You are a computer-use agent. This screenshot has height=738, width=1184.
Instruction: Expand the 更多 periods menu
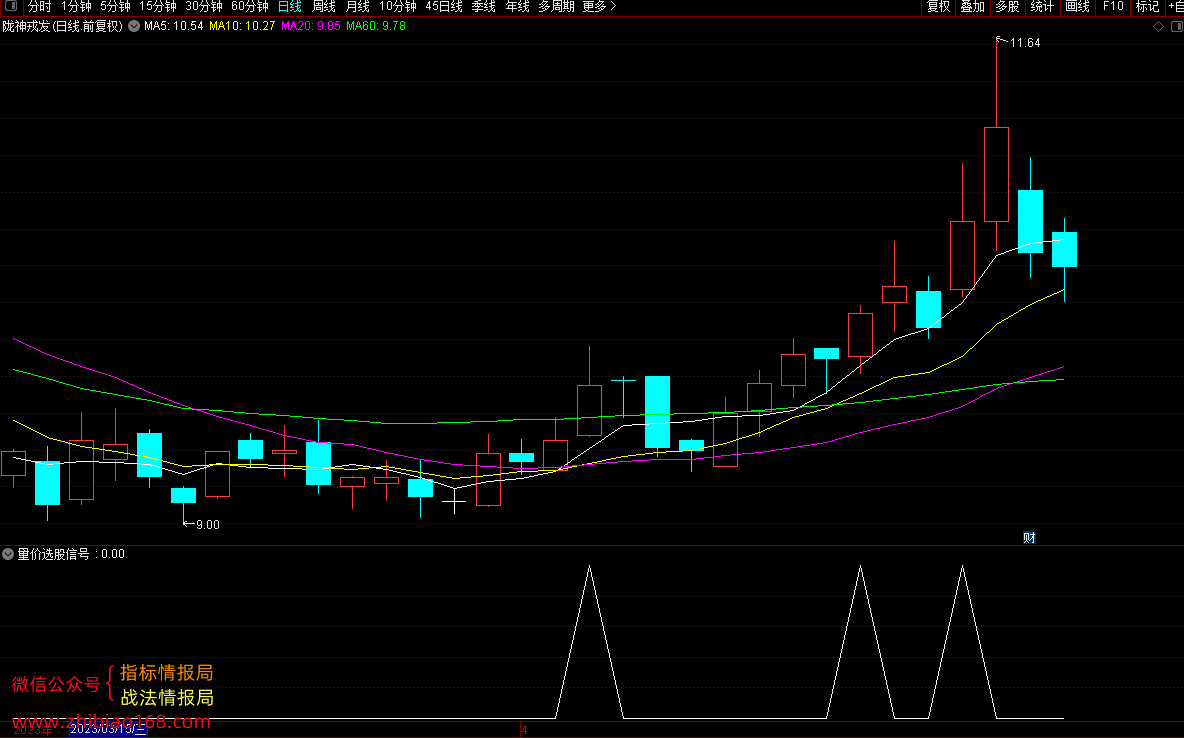[600, 7]
